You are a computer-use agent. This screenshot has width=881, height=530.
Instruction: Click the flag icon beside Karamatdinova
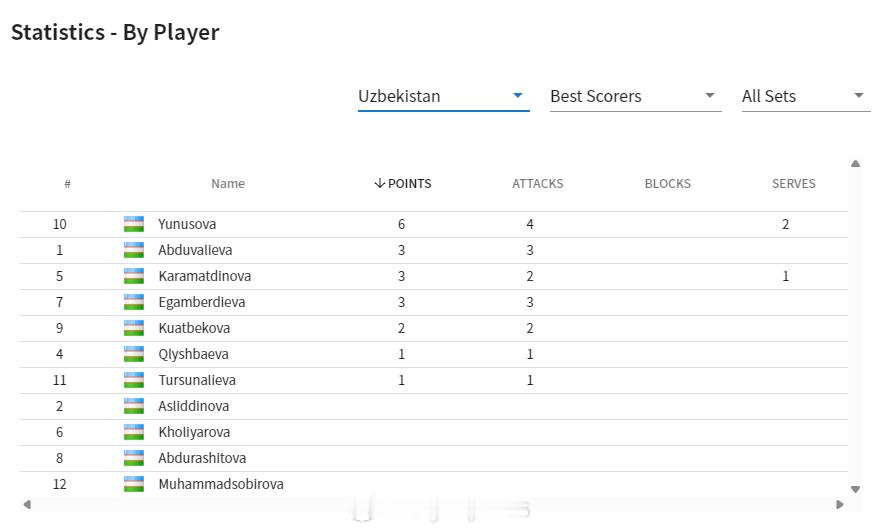[x=133, y=276]
